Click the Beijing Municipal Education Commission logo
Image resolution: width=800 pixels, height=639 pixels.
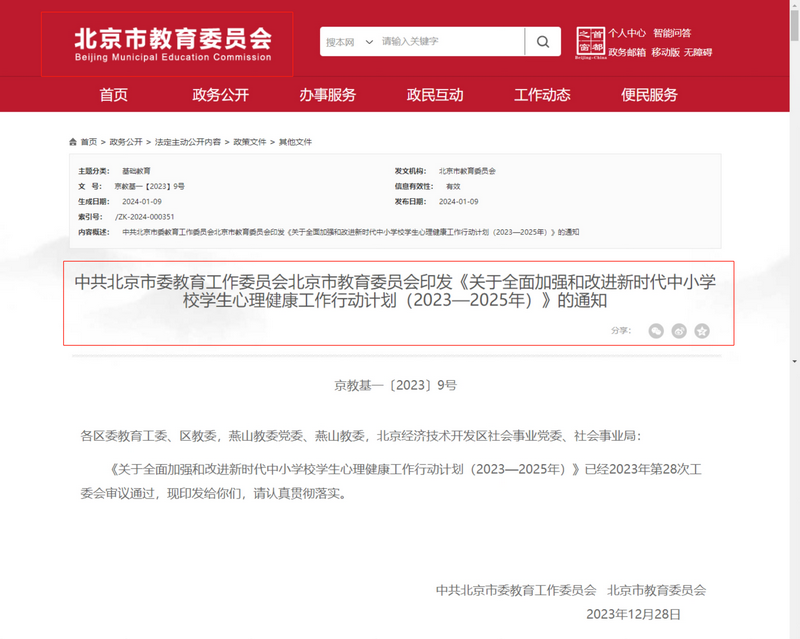coord(167,44)
